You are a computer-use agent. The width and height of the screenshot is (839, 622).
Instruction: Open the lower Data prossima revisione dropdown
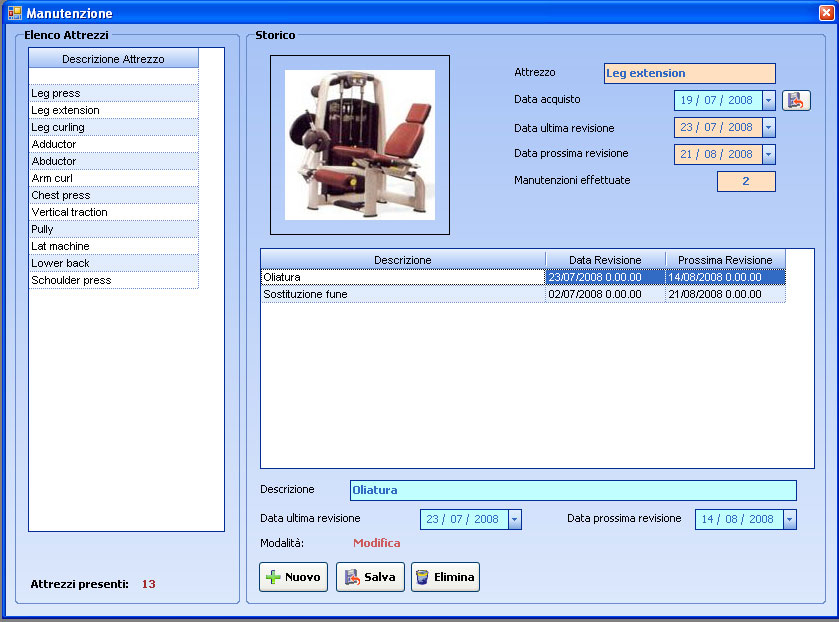pyautogui.click(x=789, y=519)
